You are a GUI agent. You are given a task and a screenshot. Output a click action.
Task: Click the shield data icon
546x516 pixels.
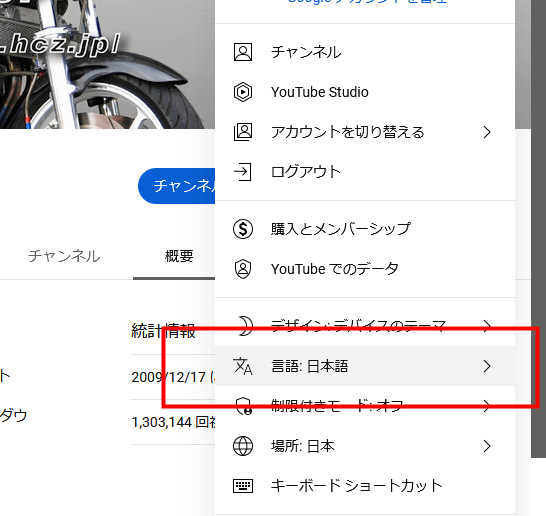[243, 269]
